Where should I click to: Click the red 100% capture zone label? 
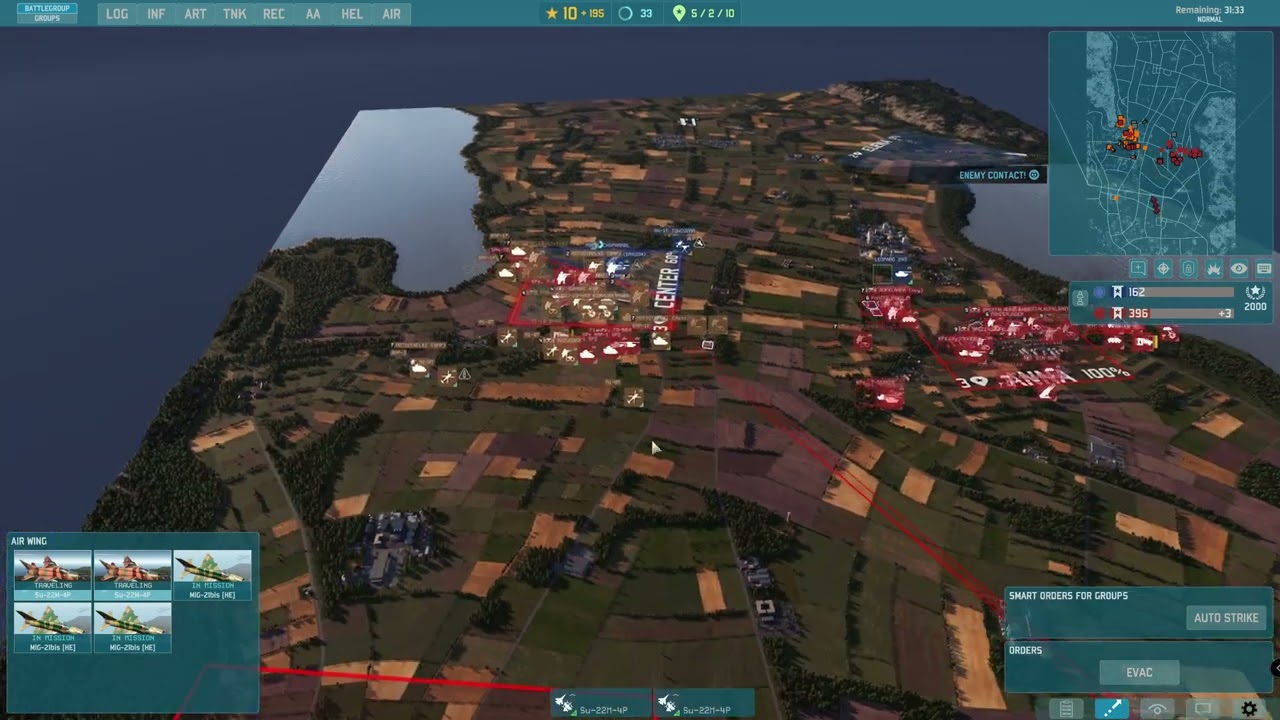1043,378
